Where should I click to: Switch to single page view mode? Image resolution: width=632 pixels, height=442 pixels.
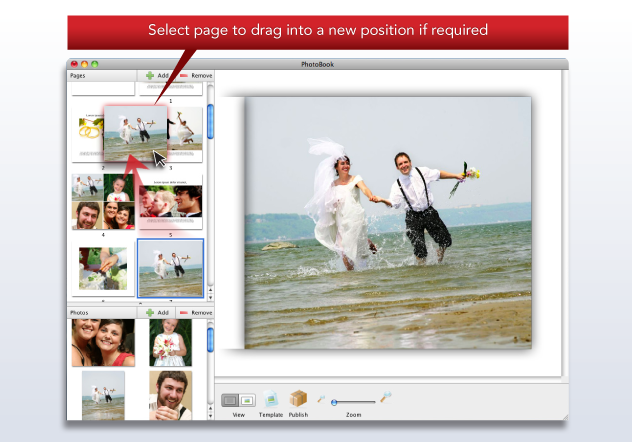click(x=230, y=400)
